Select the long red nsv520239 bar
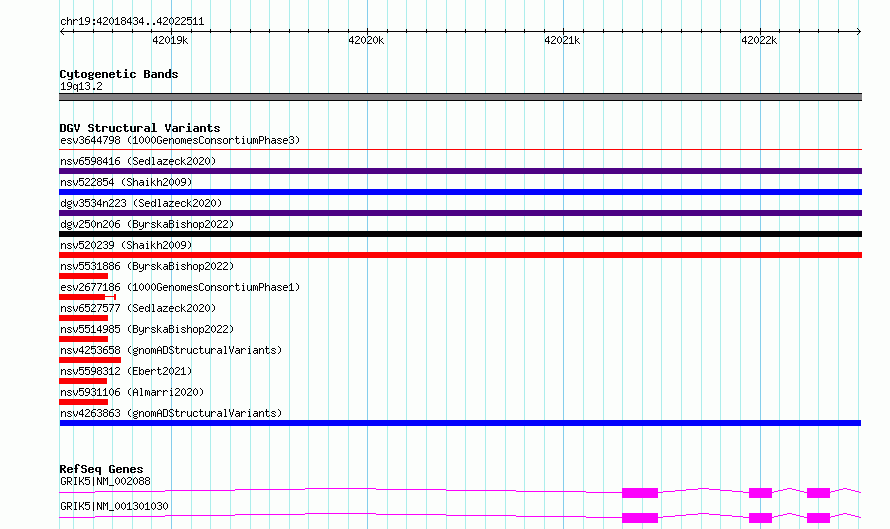Viewport: 890px width, 529px height. tap(460, 255)
